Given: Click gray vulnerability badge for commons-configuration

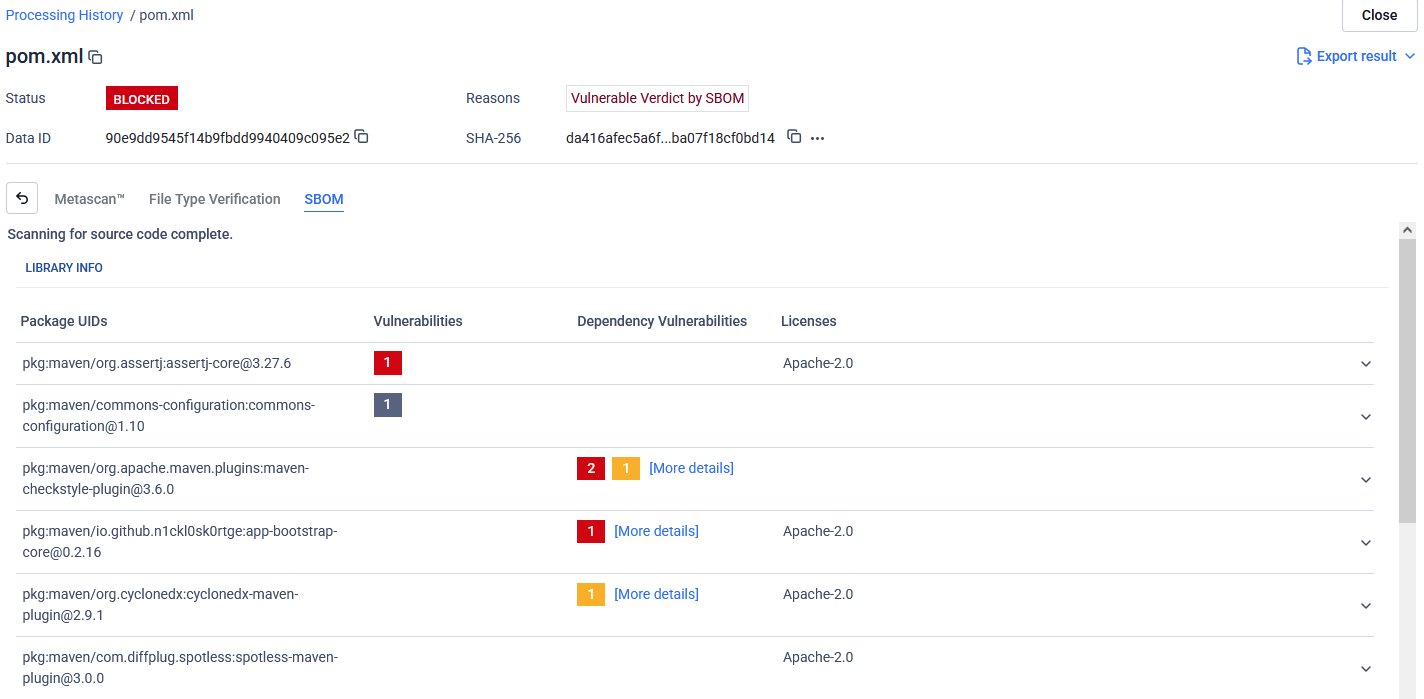Looking at the screenshot, I should (387, 404).
